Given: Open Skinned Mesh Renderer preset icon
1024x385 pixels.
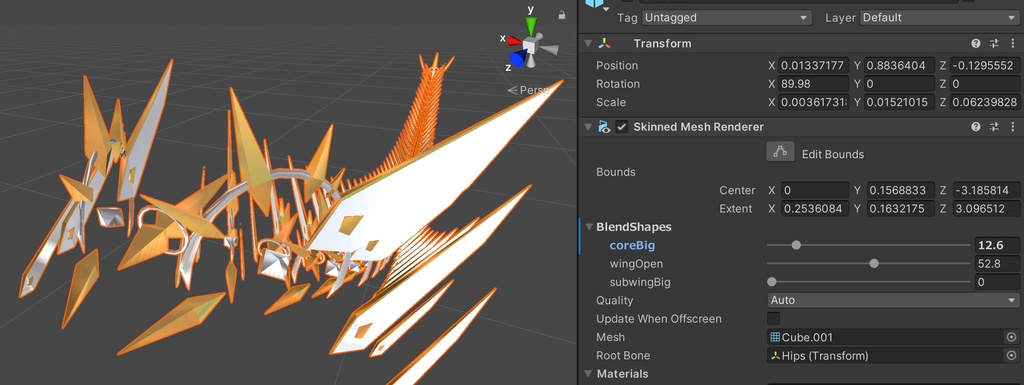Looking at the screenshot, I should pyautogui.click(x=995, y=127).
